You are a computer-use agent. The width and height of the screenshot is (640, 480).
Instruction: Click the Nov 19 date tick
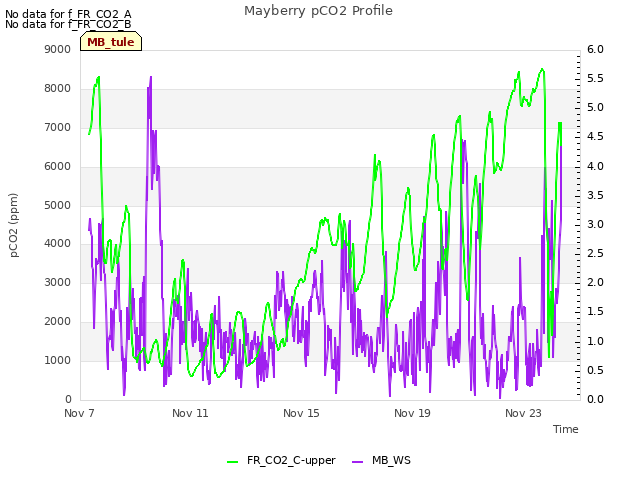[x=412, y=413]
